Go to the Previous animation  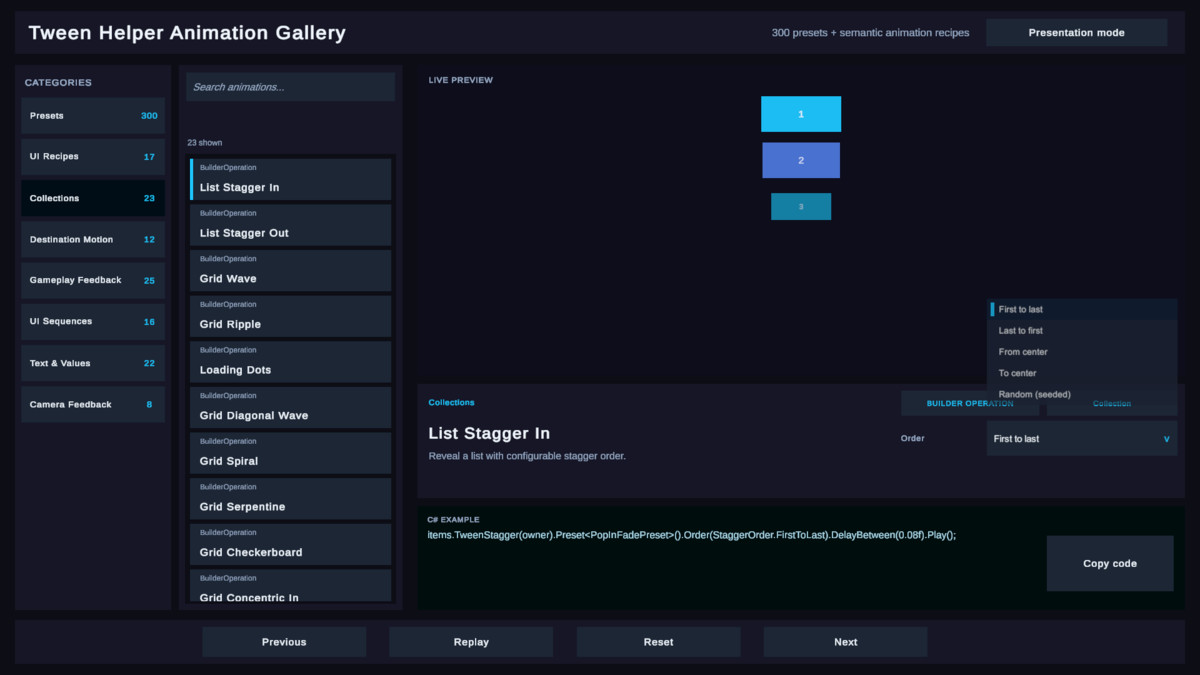[x=284, y=642]
